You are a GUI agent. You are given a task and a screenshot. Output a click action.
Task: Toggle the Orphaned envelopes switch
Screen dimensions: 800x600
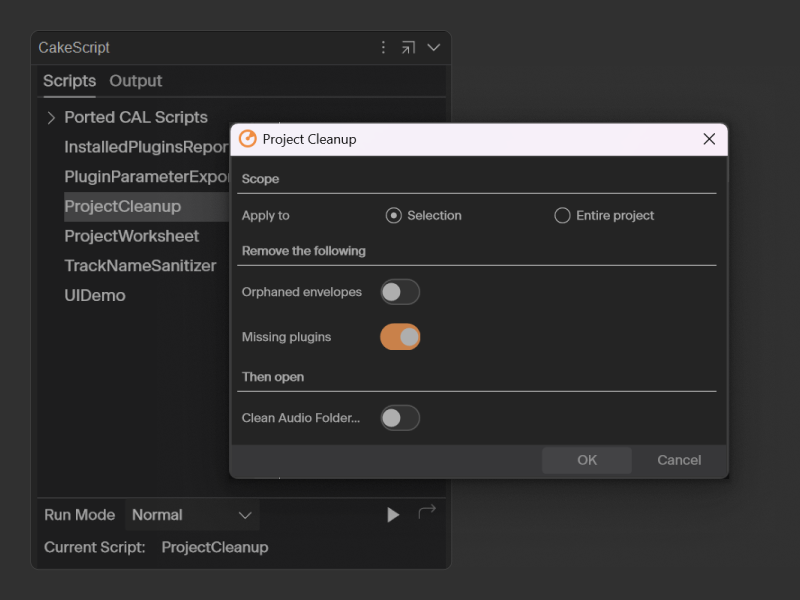pyautogui.click(x=400, y=292)
